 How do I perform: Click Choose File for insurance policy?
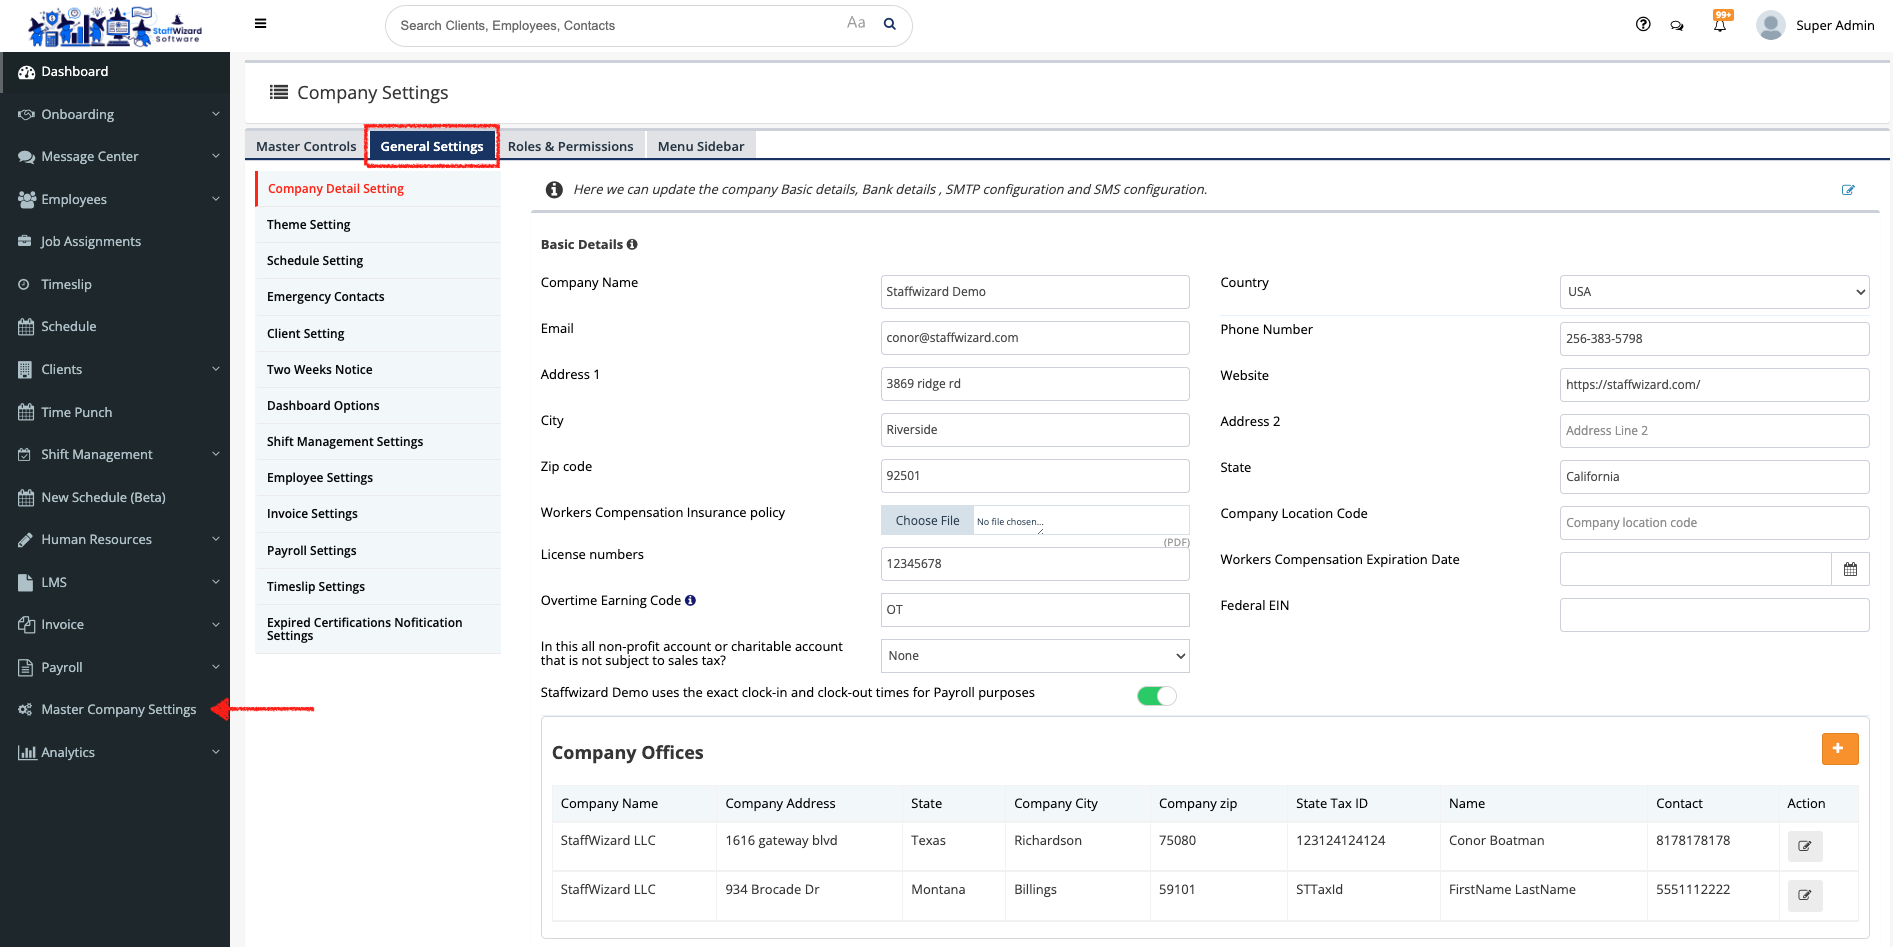tap(927, 521)
